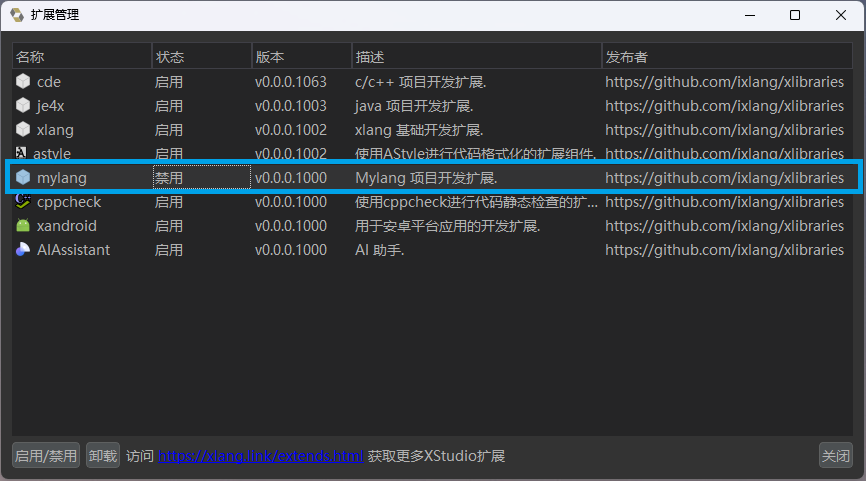This screenshot has height=481, width=866.
Task: Click the xandroid green android icon
Action: click(x=23, y=225)
